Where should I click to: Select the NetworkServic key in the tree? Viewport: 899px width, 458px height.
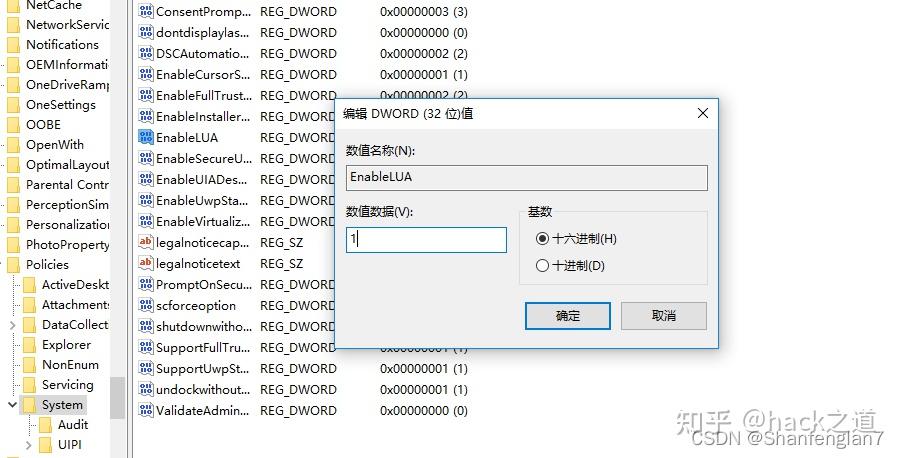point(67,25)
